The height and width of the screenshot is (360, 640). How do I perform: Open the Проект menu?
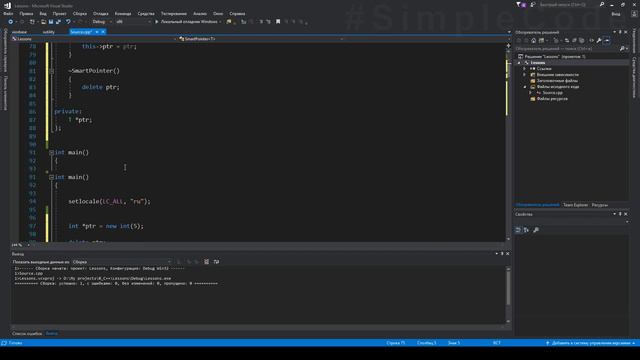pyautogui.click(x=59, y=13)
